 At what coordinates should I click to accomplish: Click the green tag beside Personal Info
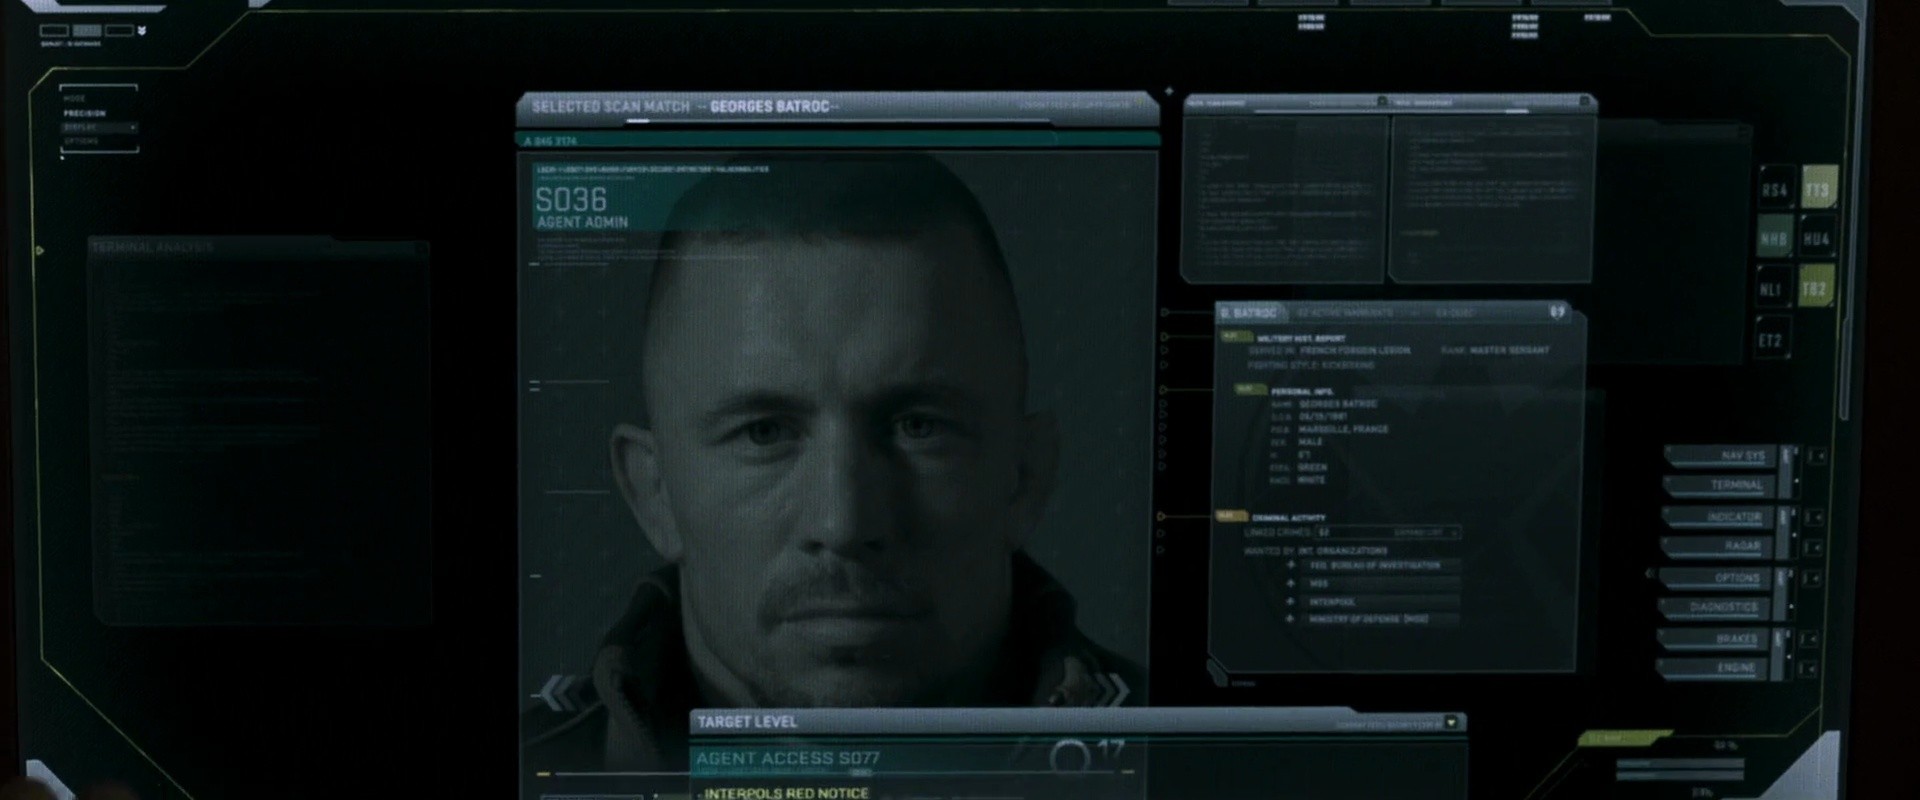coord(1250,389)
